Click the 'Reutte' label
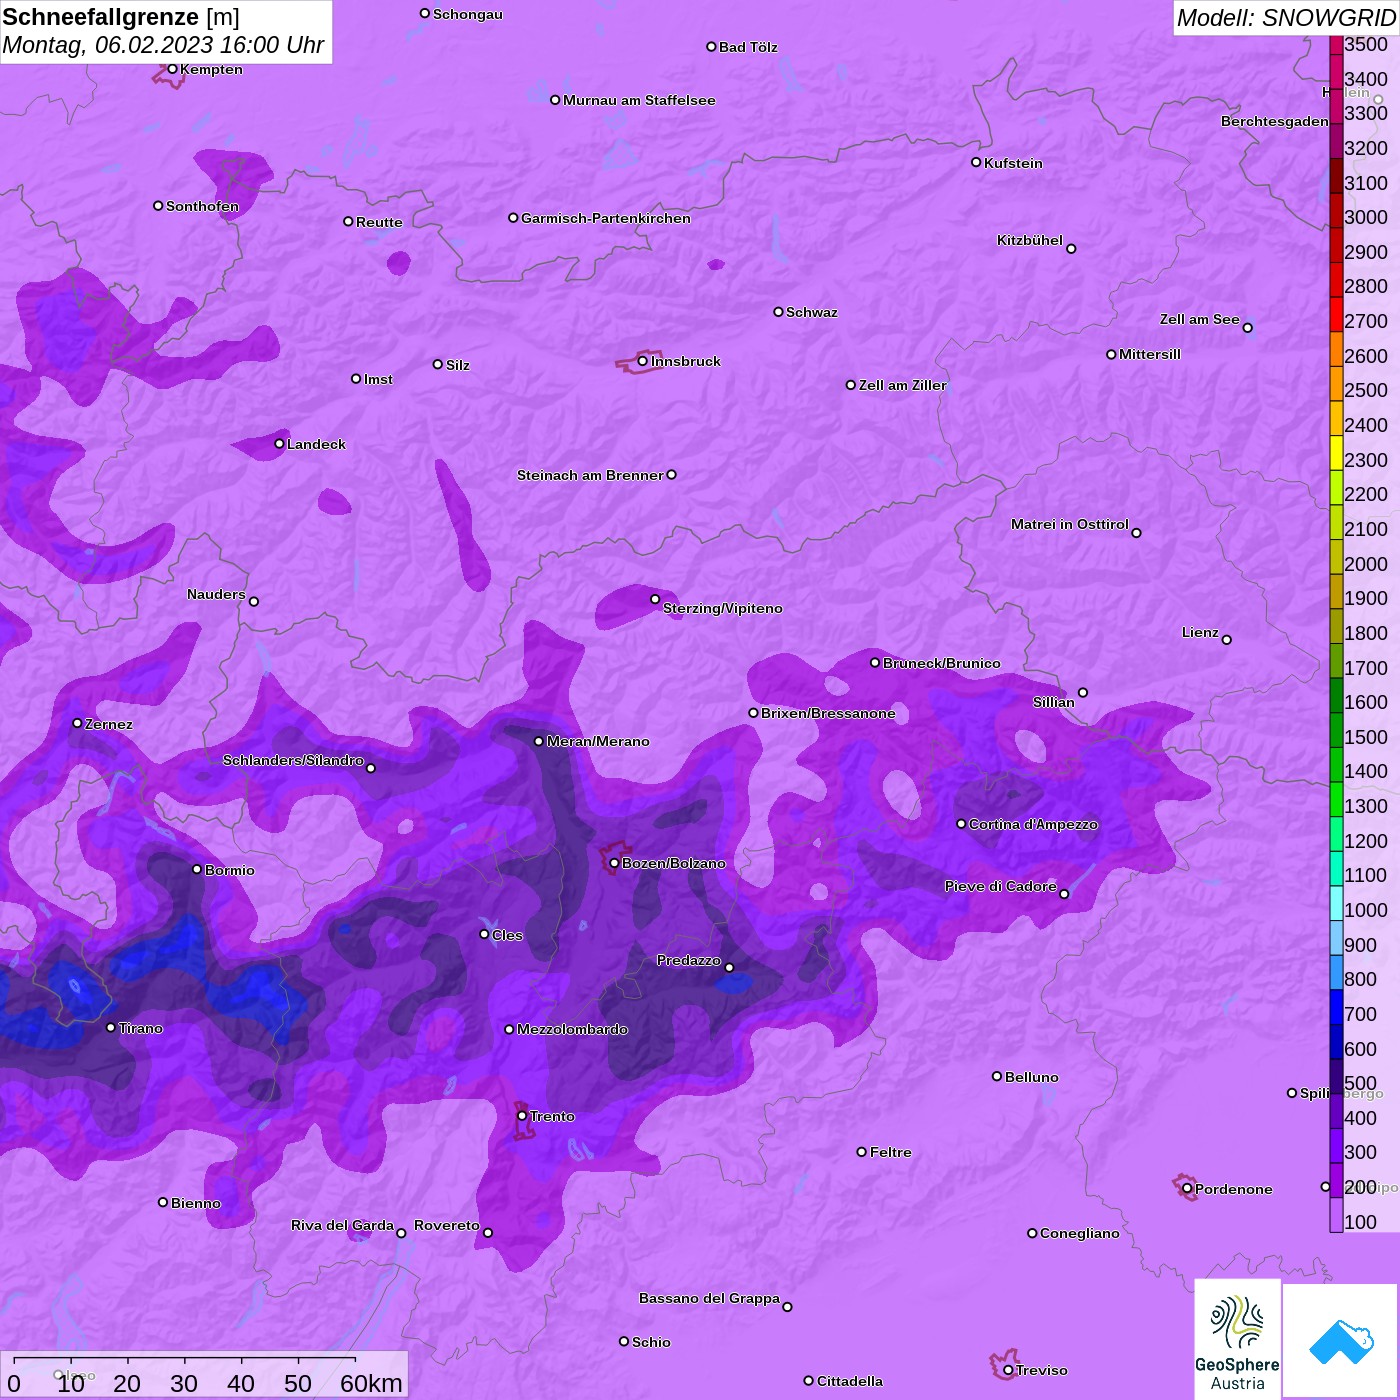This screenshot has width=1400, height=1400. click(379, 222)
